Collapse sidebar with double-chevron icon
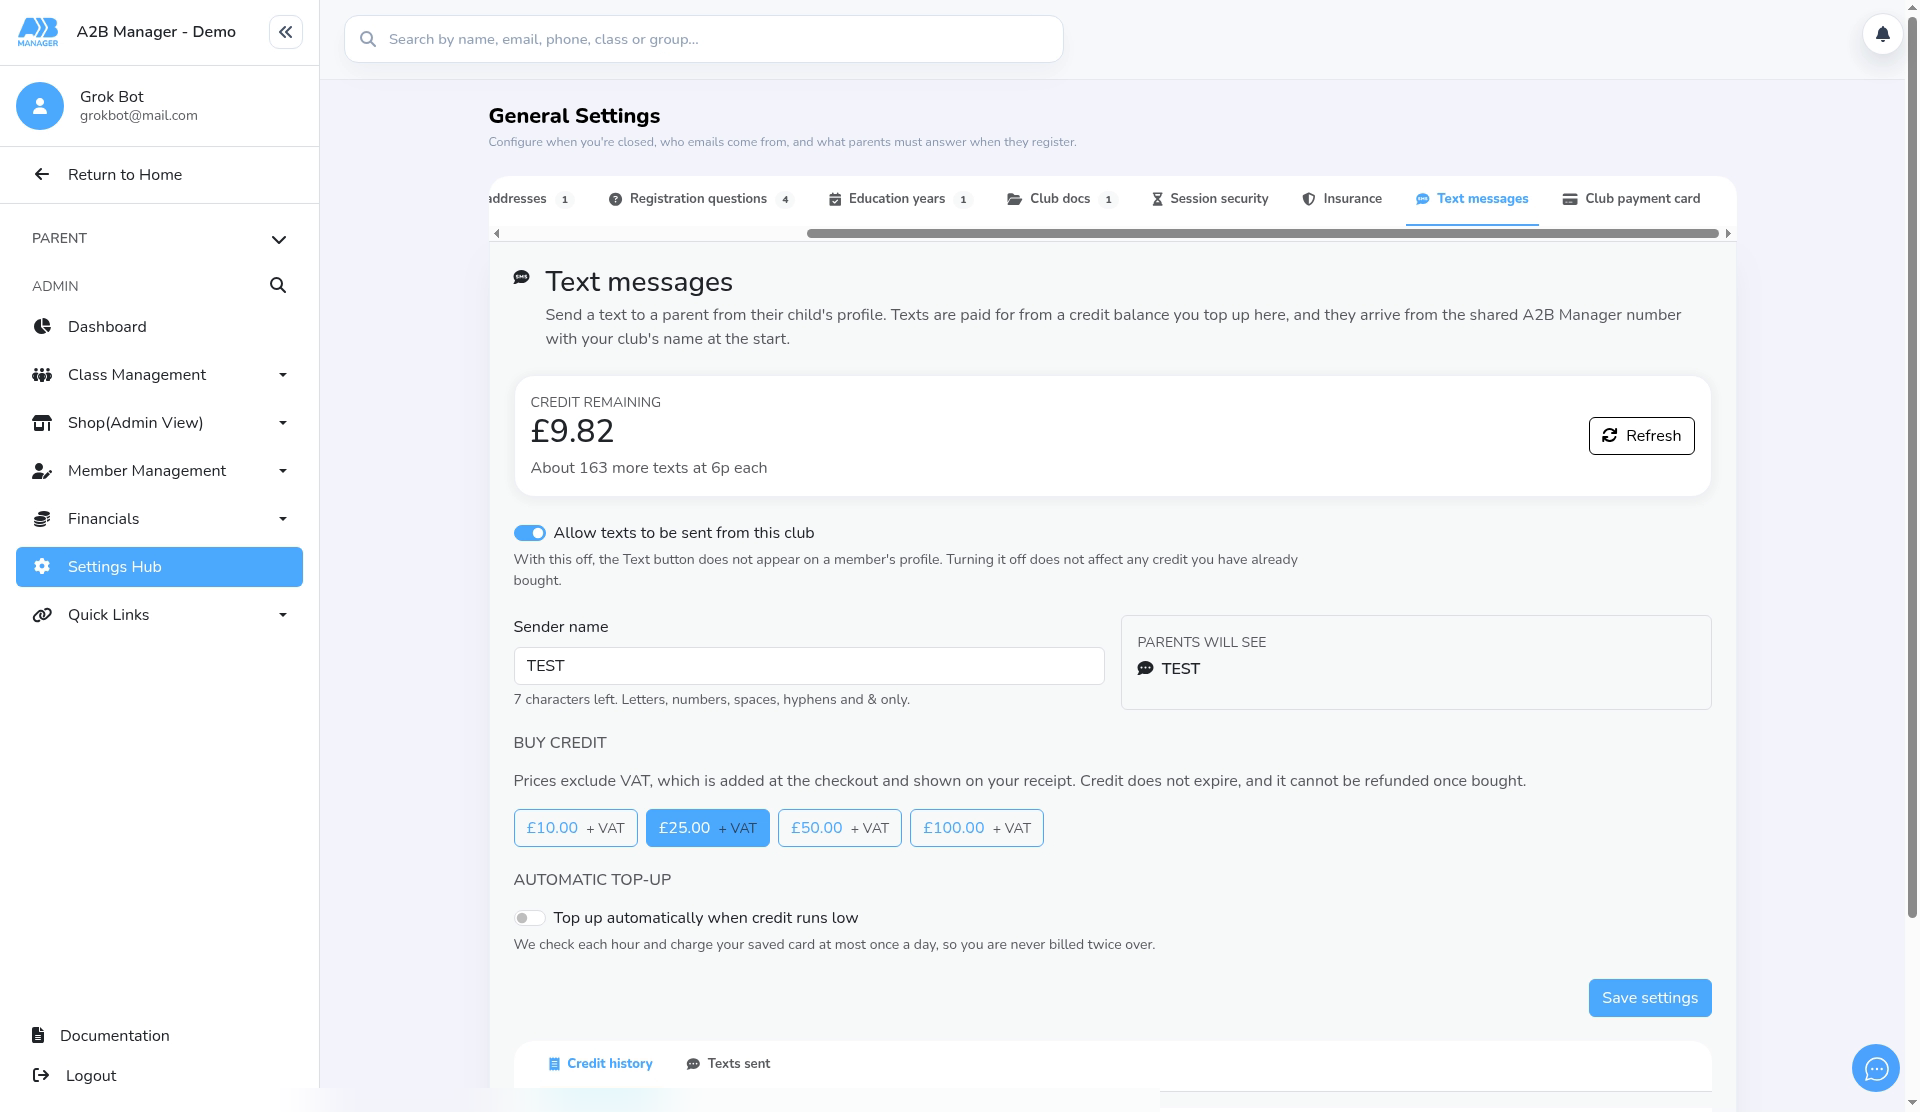Viewport: 1920px width, 1112px height. click(x=286, y=32)
